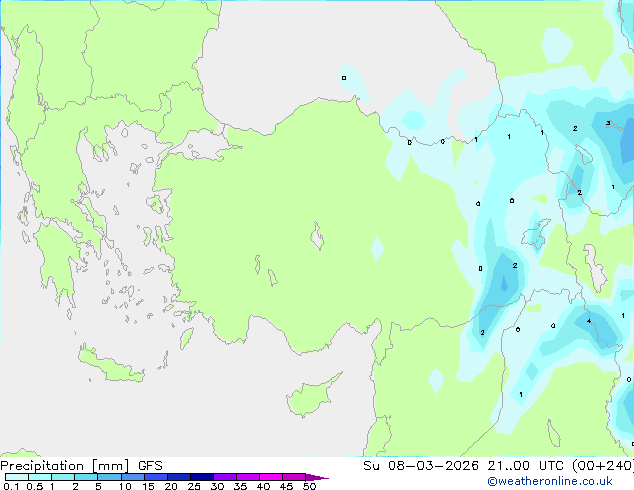
Task: Choose the 20–25 mm legend color box
Action: coord(178,477)
